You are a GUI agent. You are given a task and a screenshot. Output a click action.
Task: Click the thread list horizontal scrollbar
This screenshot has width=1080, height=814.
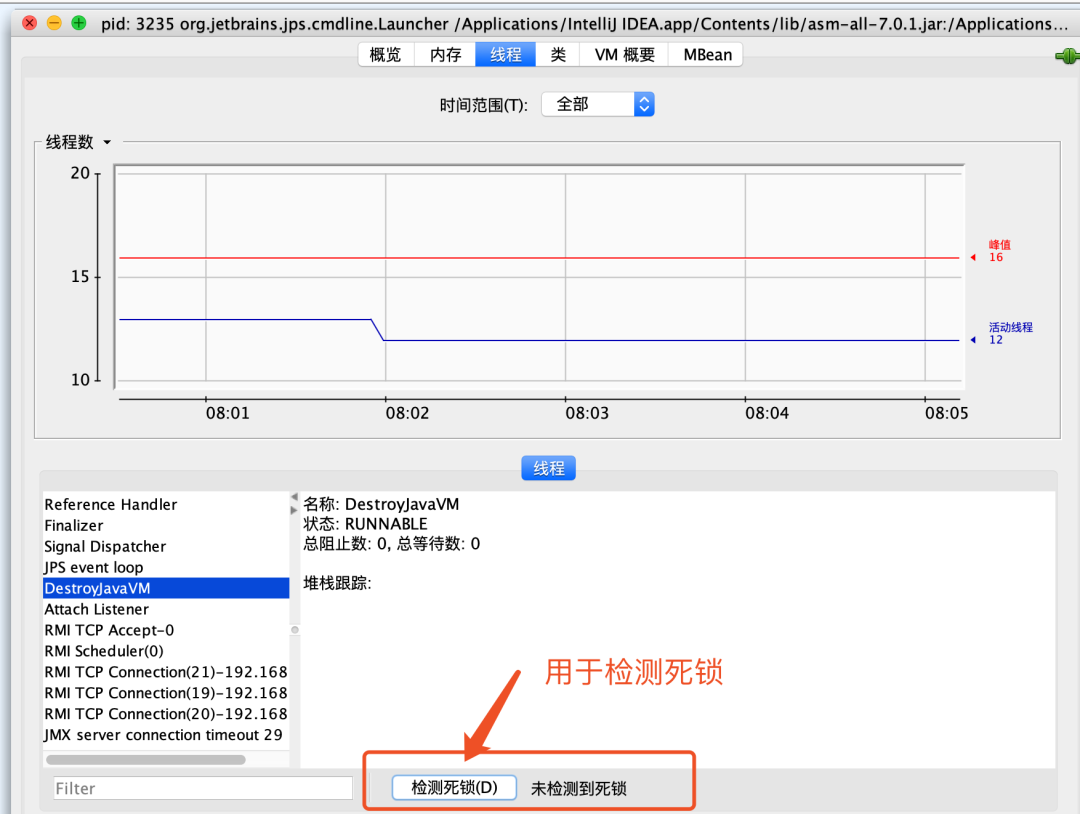pos(146,760)
